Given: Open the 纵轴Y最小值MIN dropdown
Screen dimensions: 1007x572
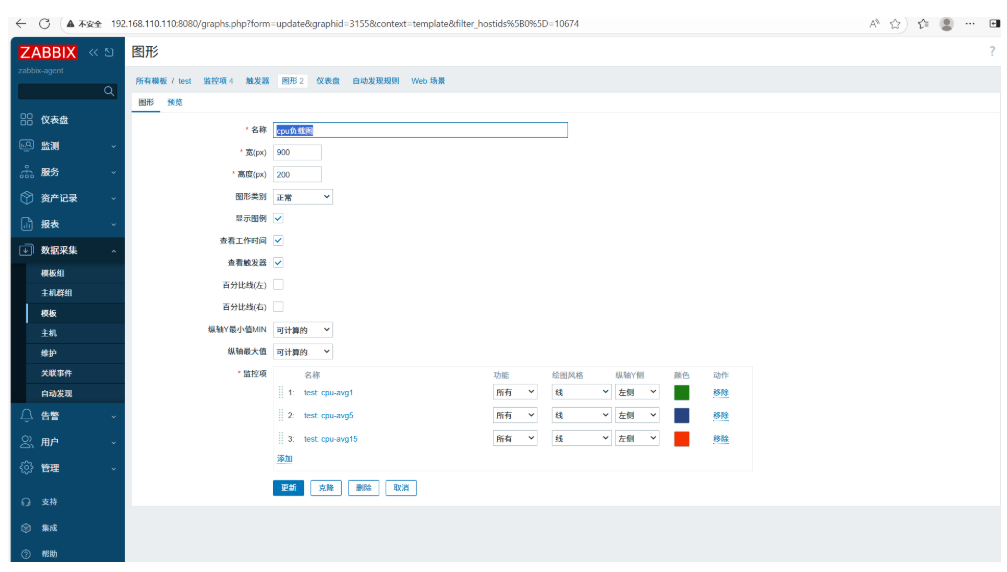Looking at the screenshot, I should point(302,330).
